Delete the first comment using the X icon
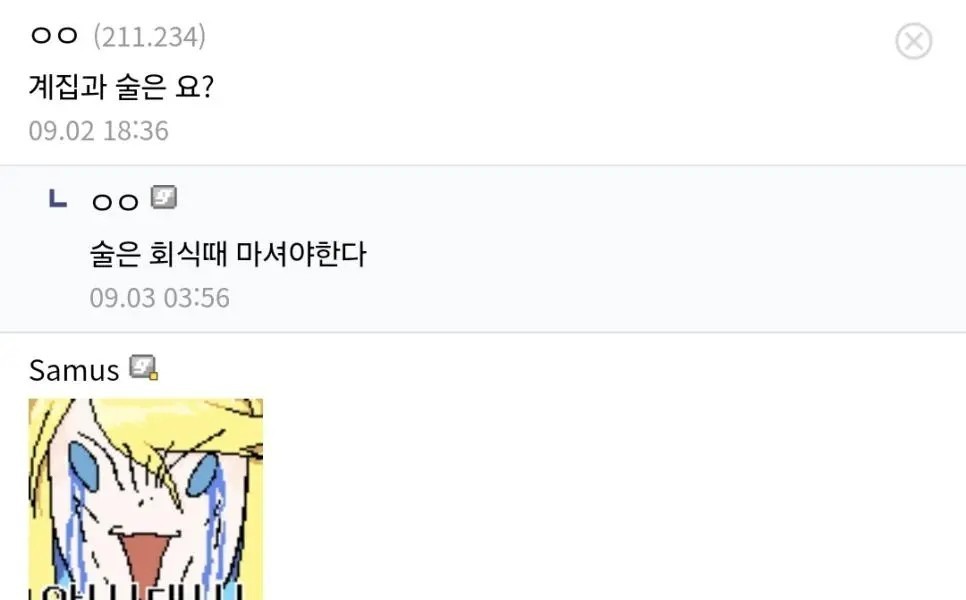Viewport: 966px width, 600px height. pos(914,41)
